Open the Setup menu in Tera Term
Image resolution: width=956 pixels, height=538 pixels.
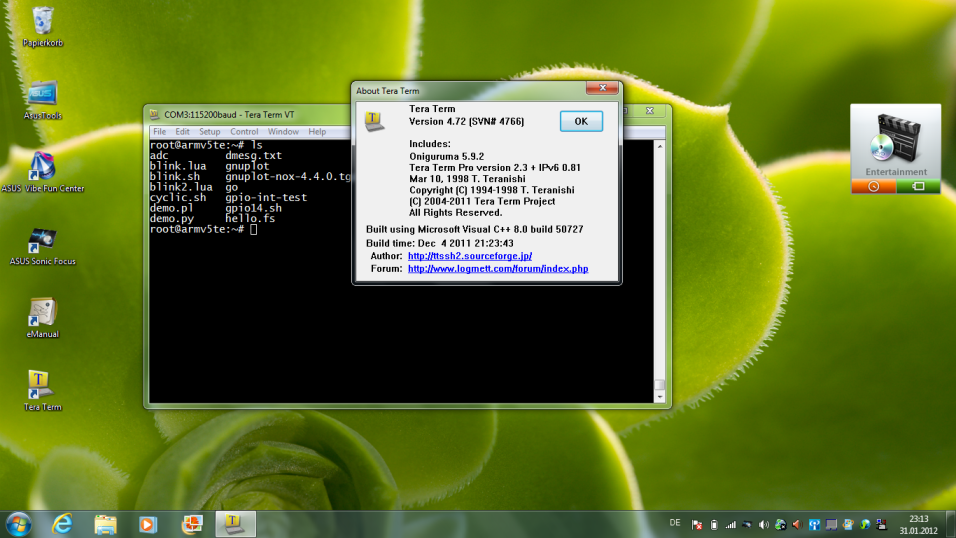(x=209, y=132)
